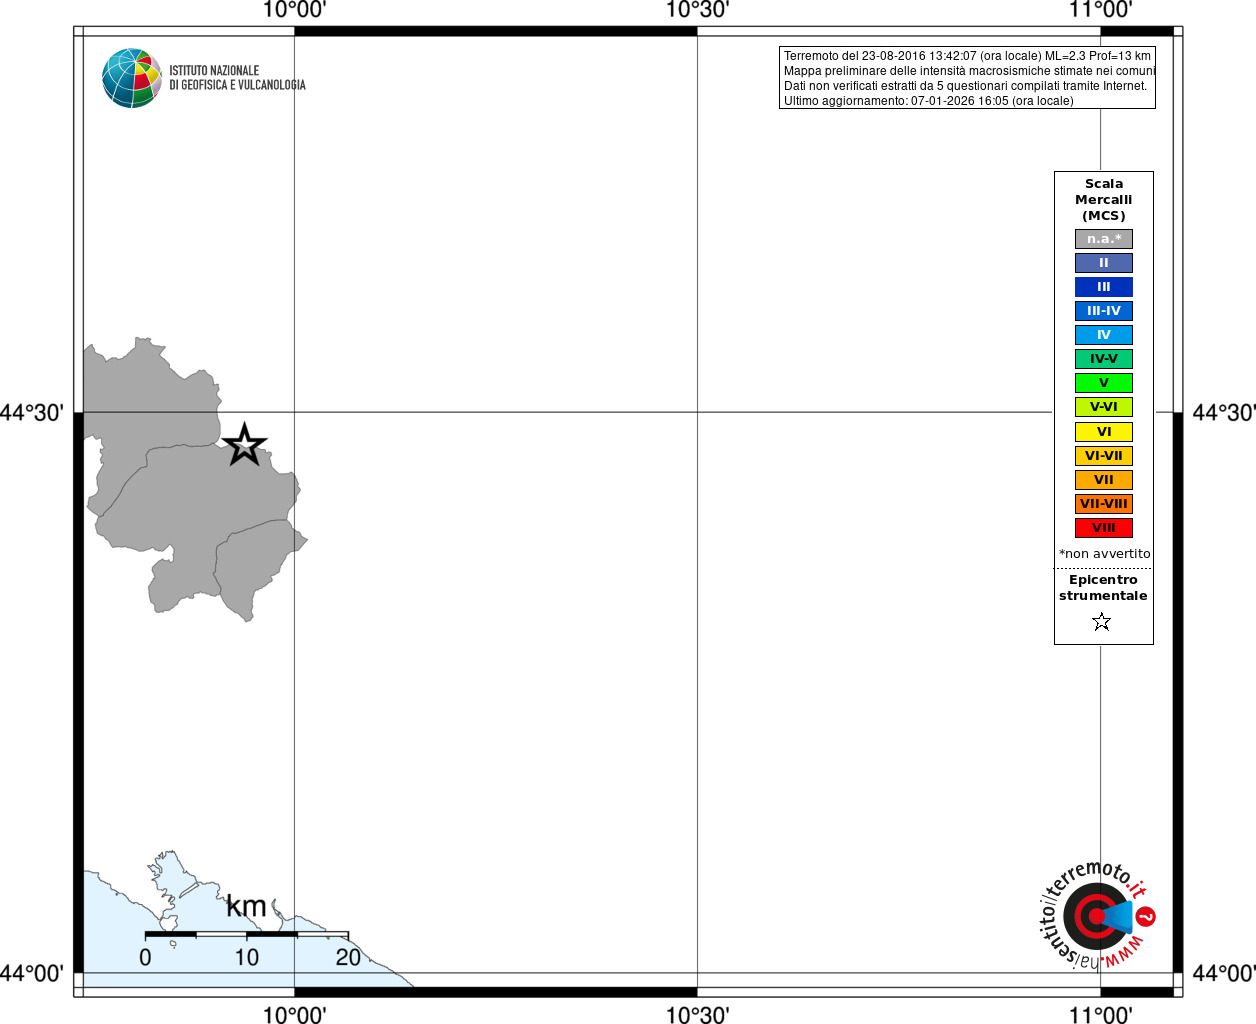Click the Istituto Nazionale di Geofisica text
The width and height of the screenshot is (1256, 1024).
[x=237, y=78]
